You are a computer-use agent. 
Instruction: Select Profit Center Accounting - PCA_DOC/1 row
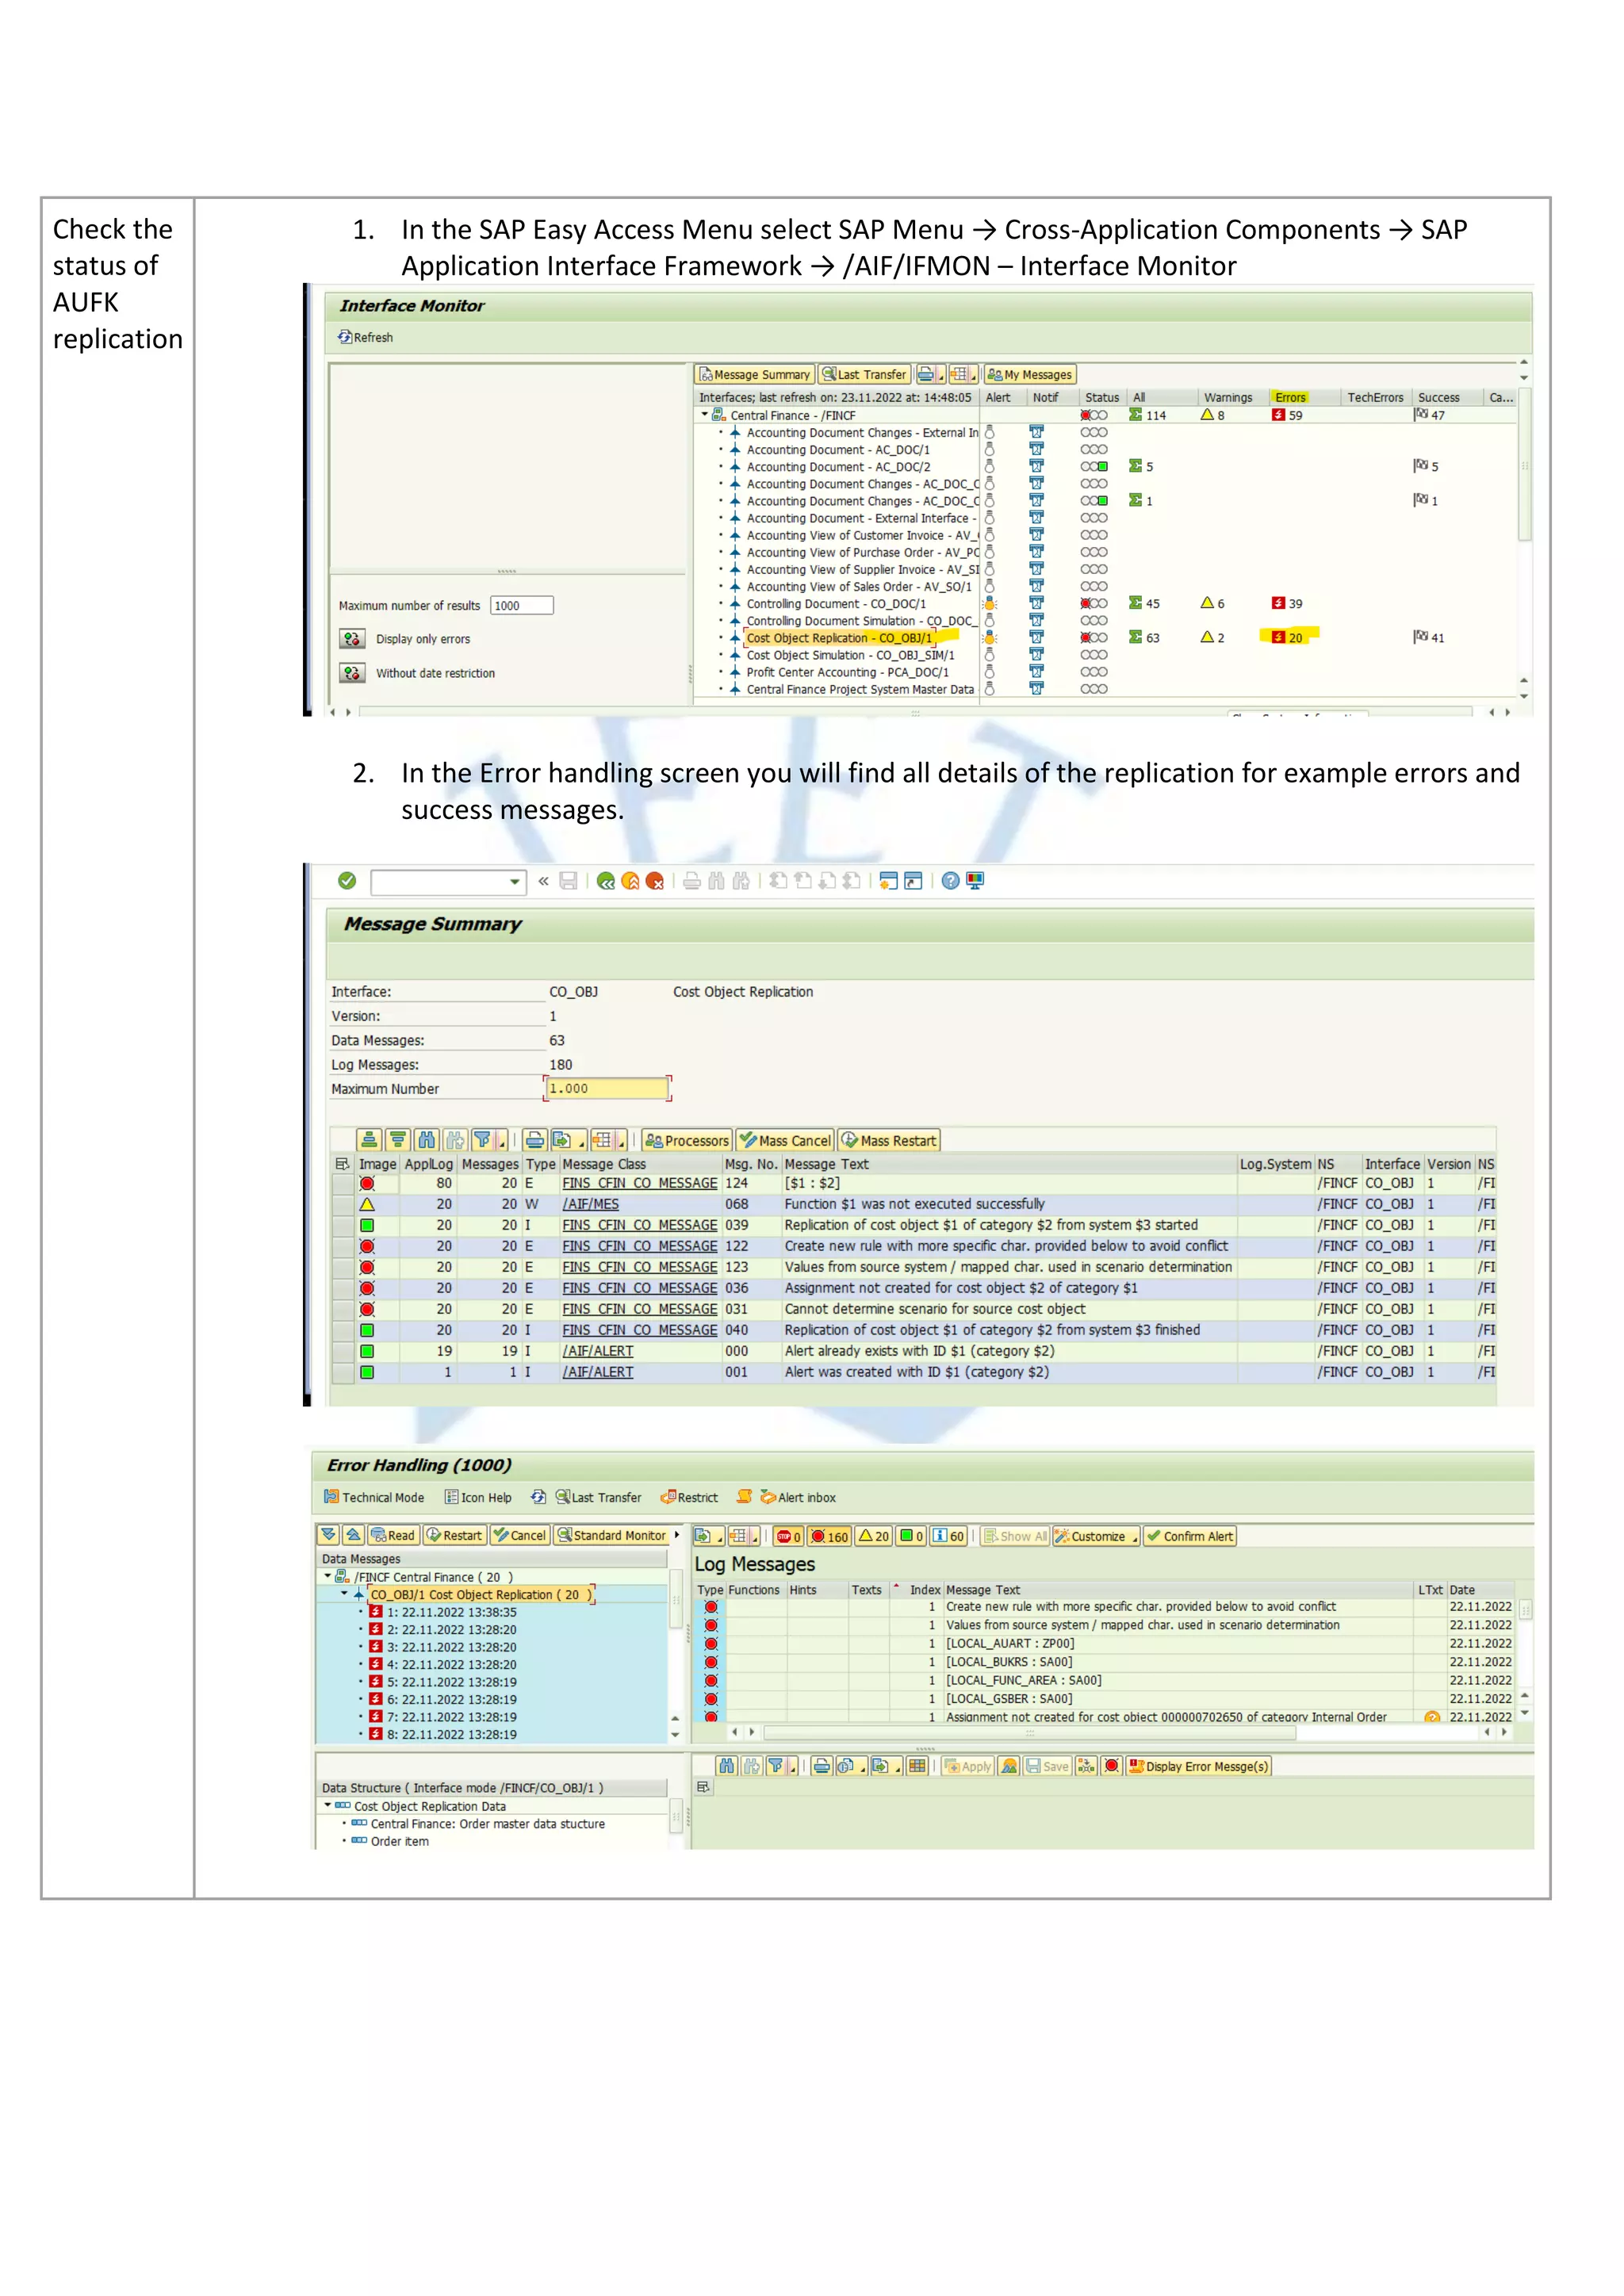847,672
